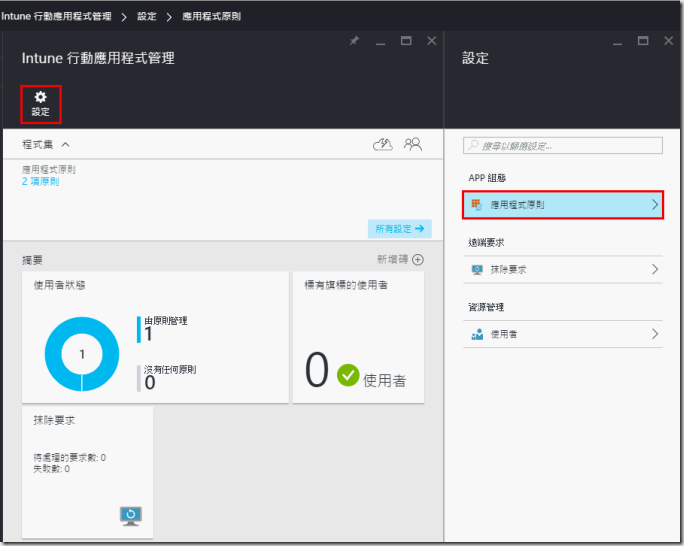
Task: Collapse the 程式集 section
Action: click(x=66, y=145)
